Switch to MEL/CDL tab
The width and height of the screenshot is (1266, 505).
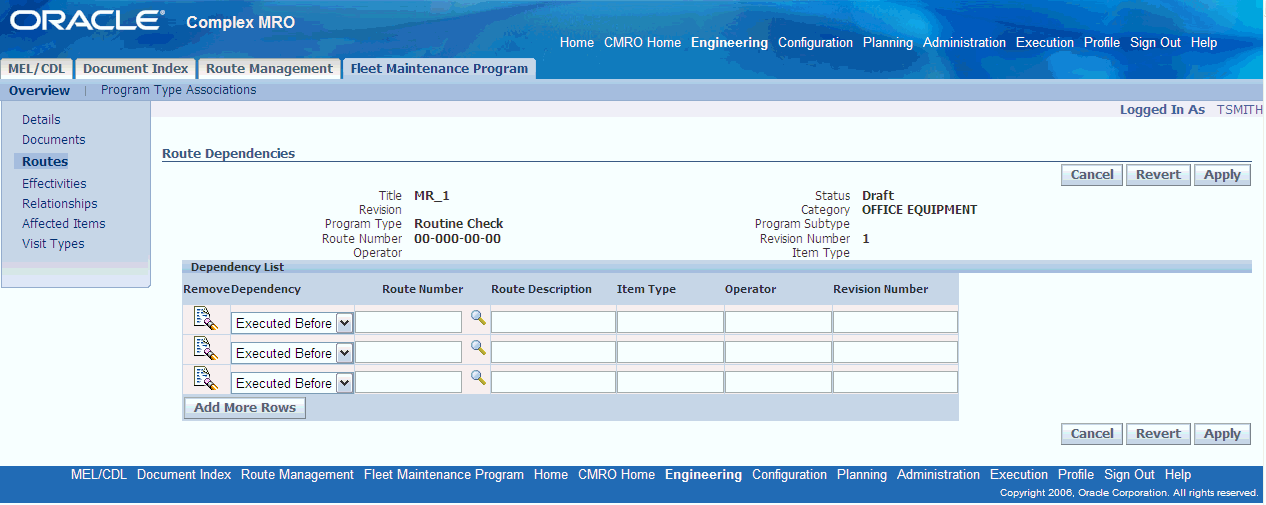[x=37, y=69]
